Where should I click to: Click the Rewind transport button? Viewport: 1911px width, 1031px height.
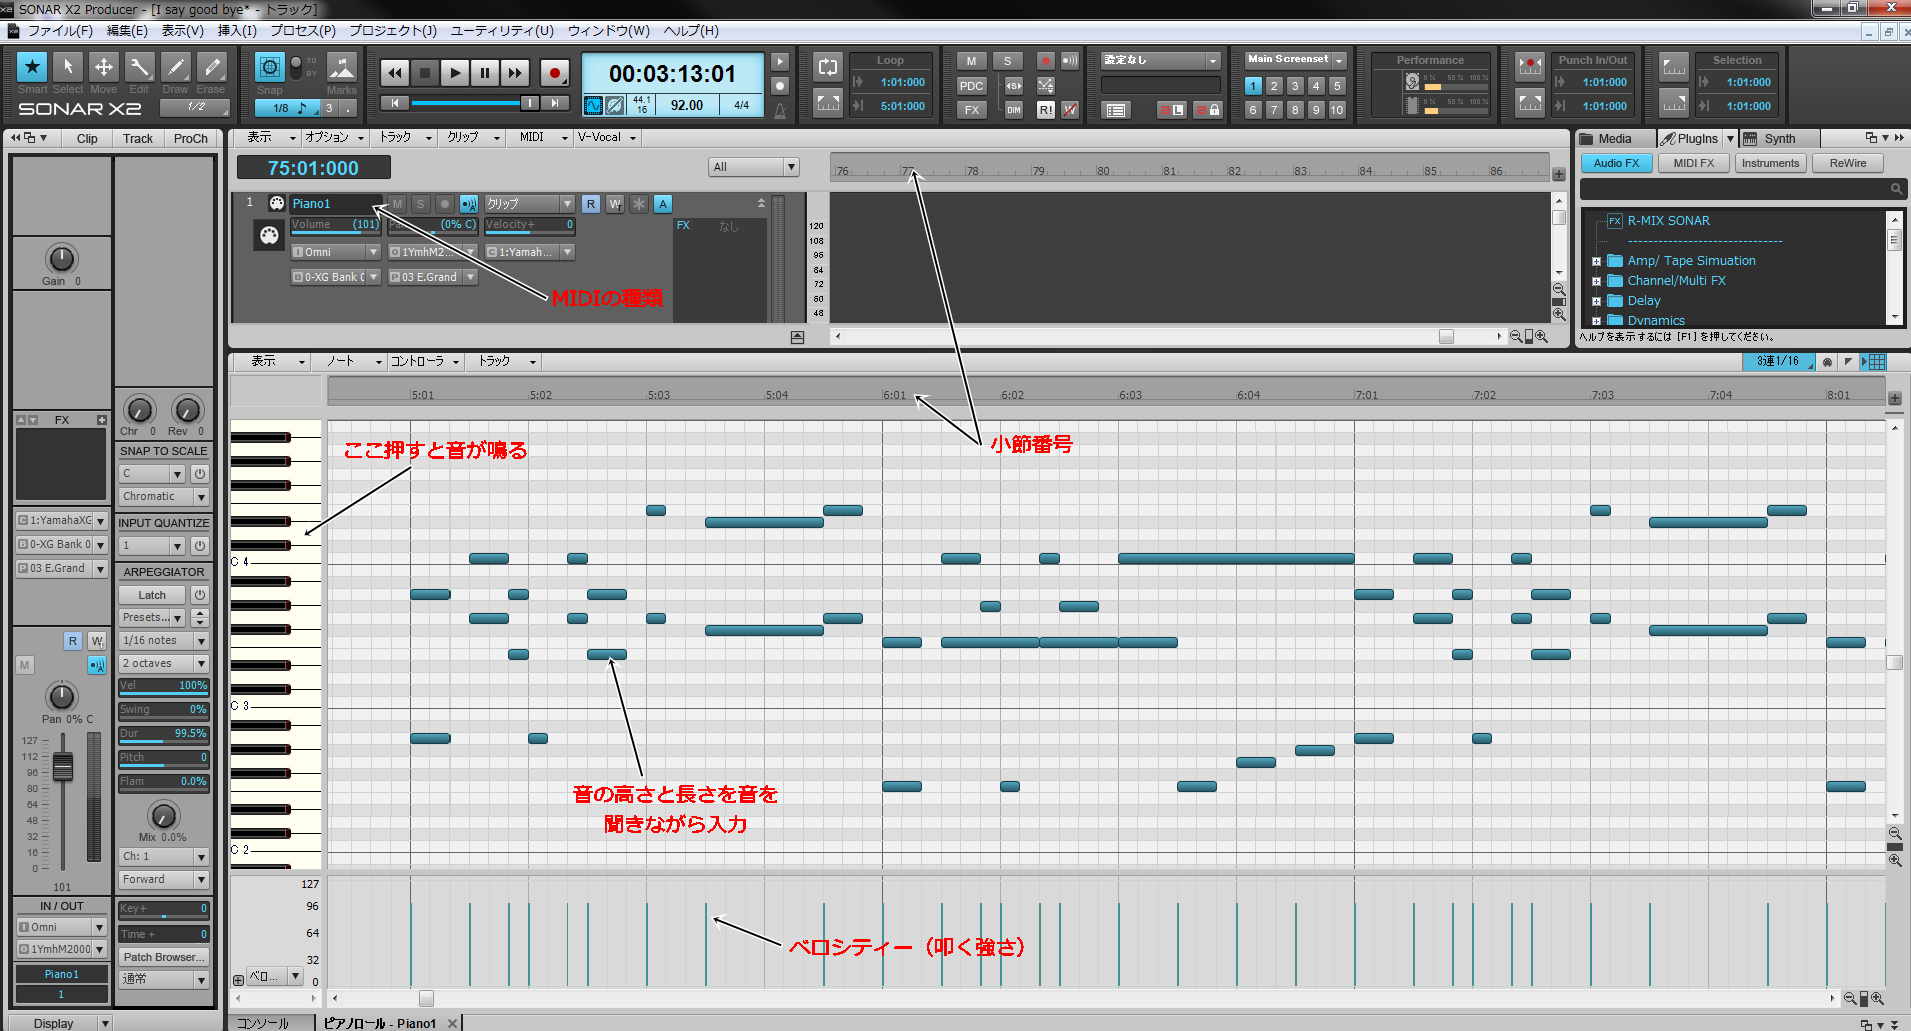[x=395, y=72]
